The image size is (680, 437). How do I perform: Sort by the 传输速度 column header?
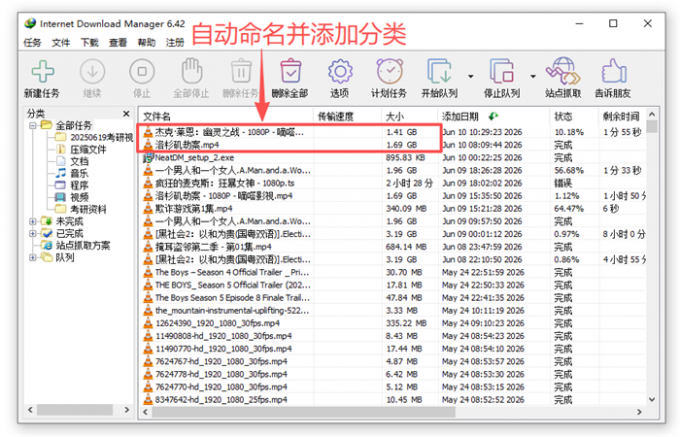pos(347,116)
